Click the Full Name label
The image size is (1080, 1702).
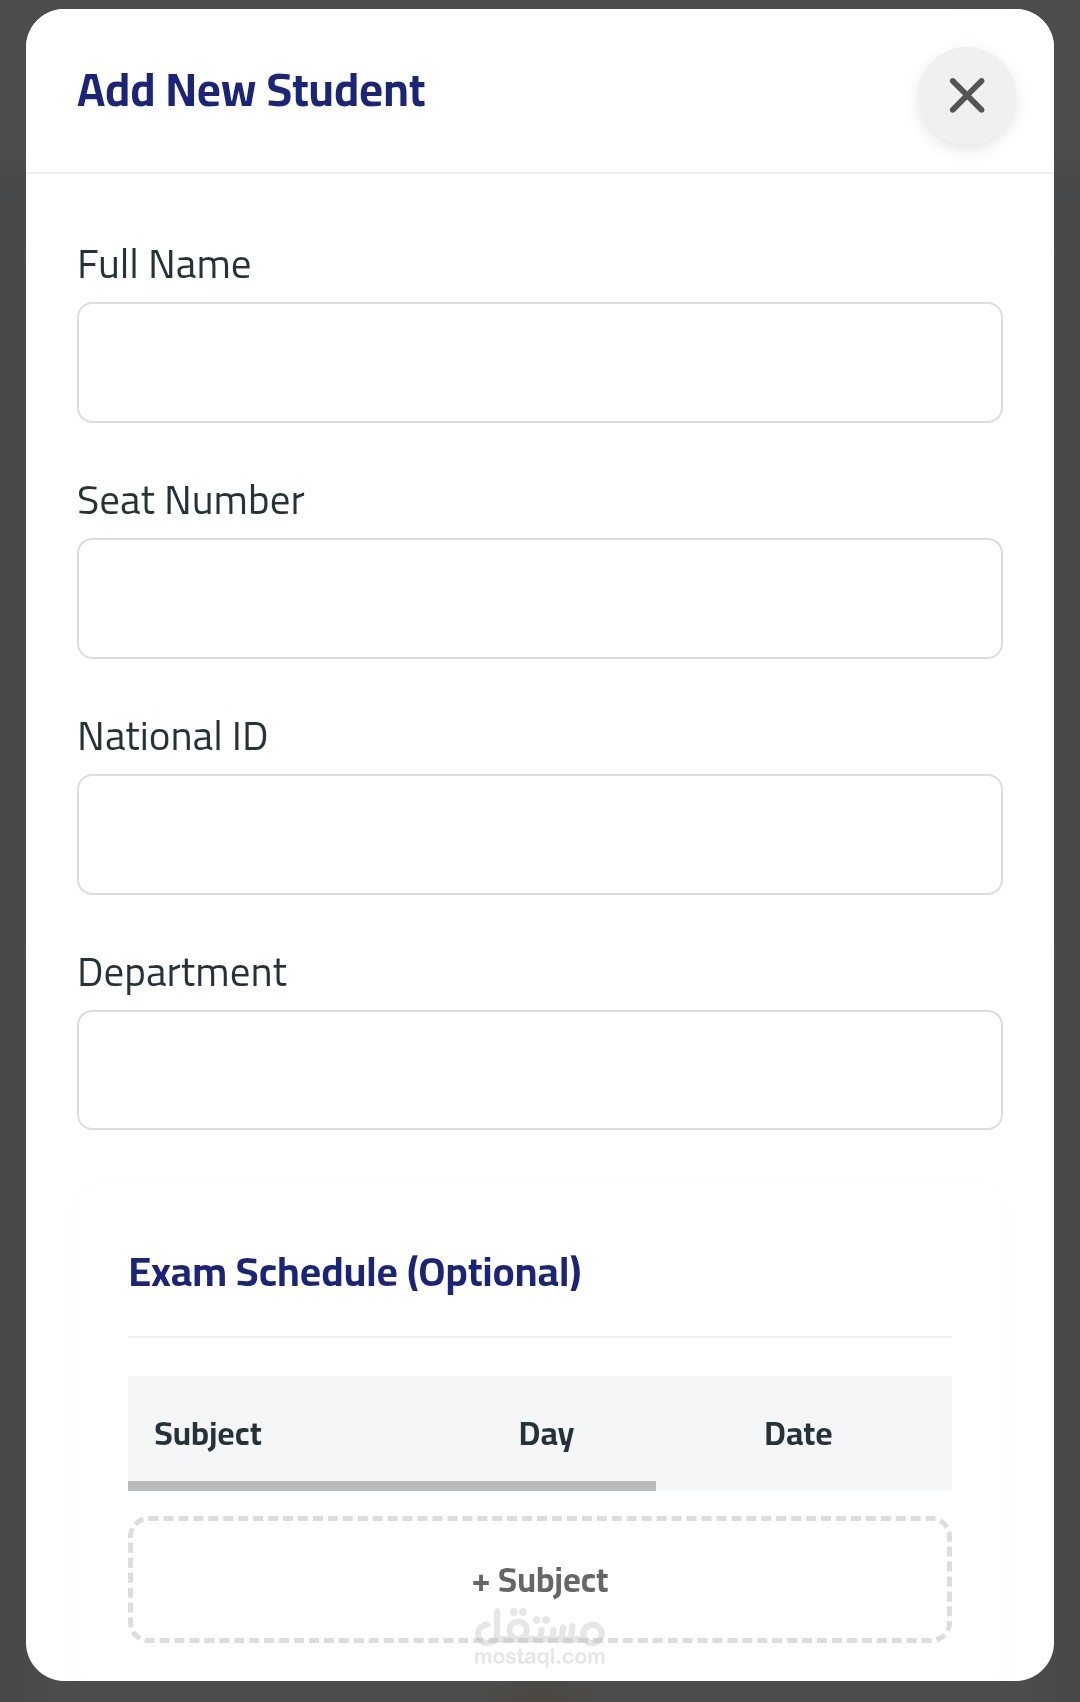click(x=164, y=265)
